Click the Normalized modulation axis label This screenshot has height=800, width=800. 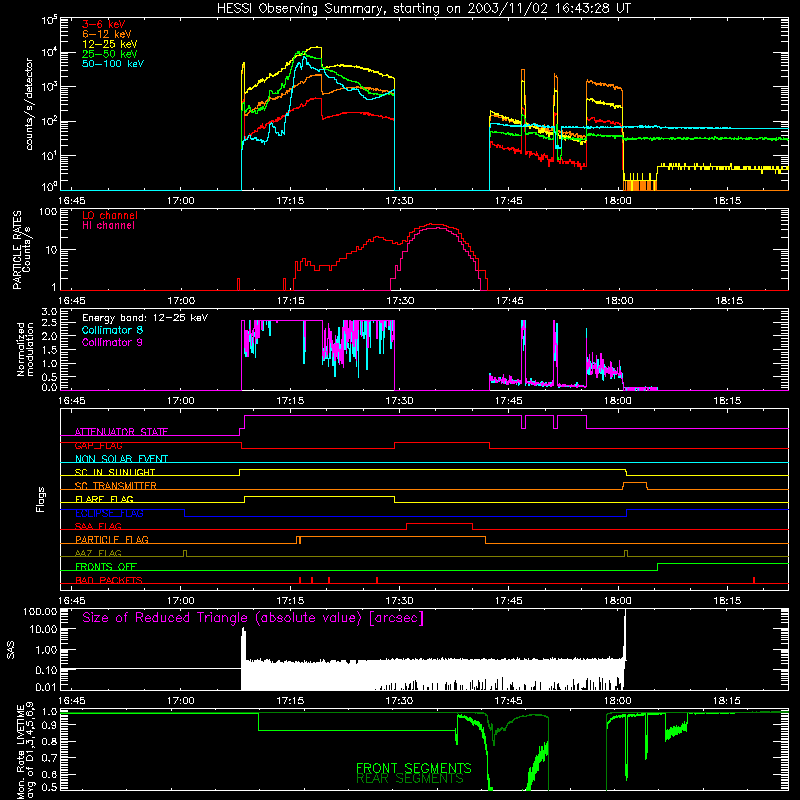coord(25,349)
